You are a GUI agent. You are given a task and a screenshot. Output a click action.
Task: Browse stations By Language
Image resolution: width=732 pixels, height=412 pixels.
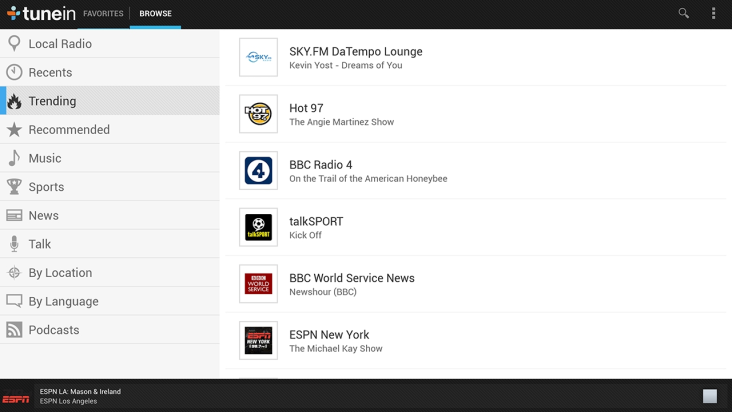coord(110,301)
